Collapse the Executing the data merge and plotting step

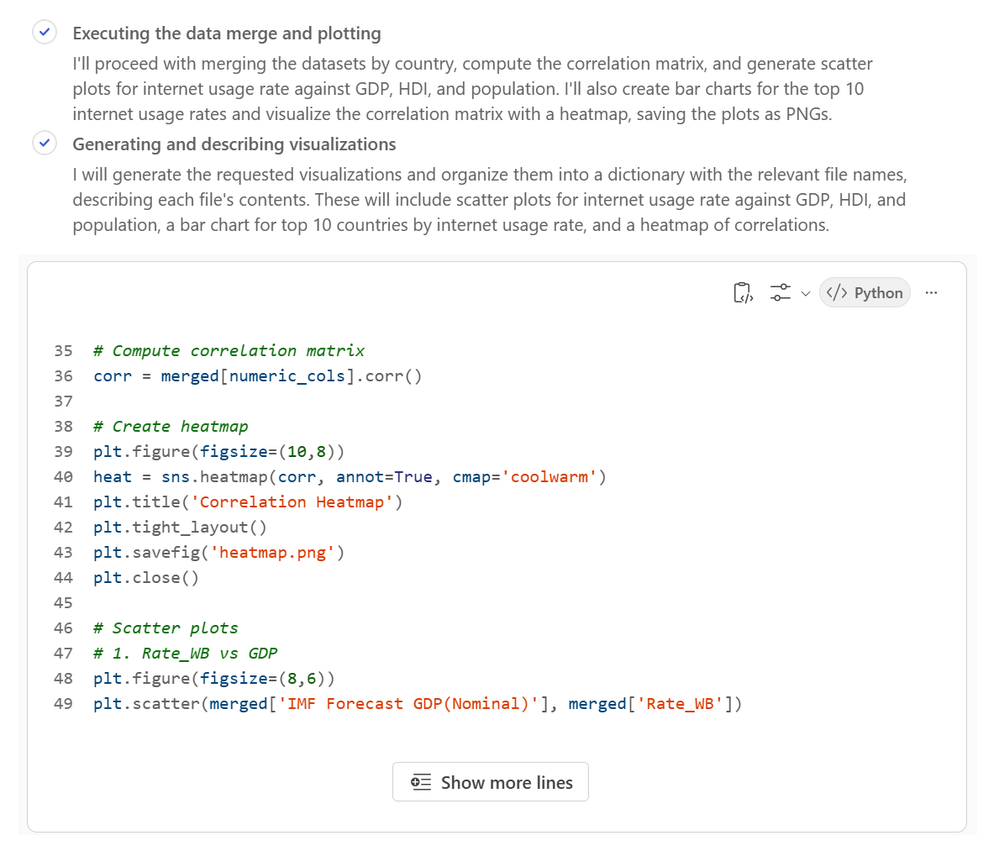(x=226, y=33)
